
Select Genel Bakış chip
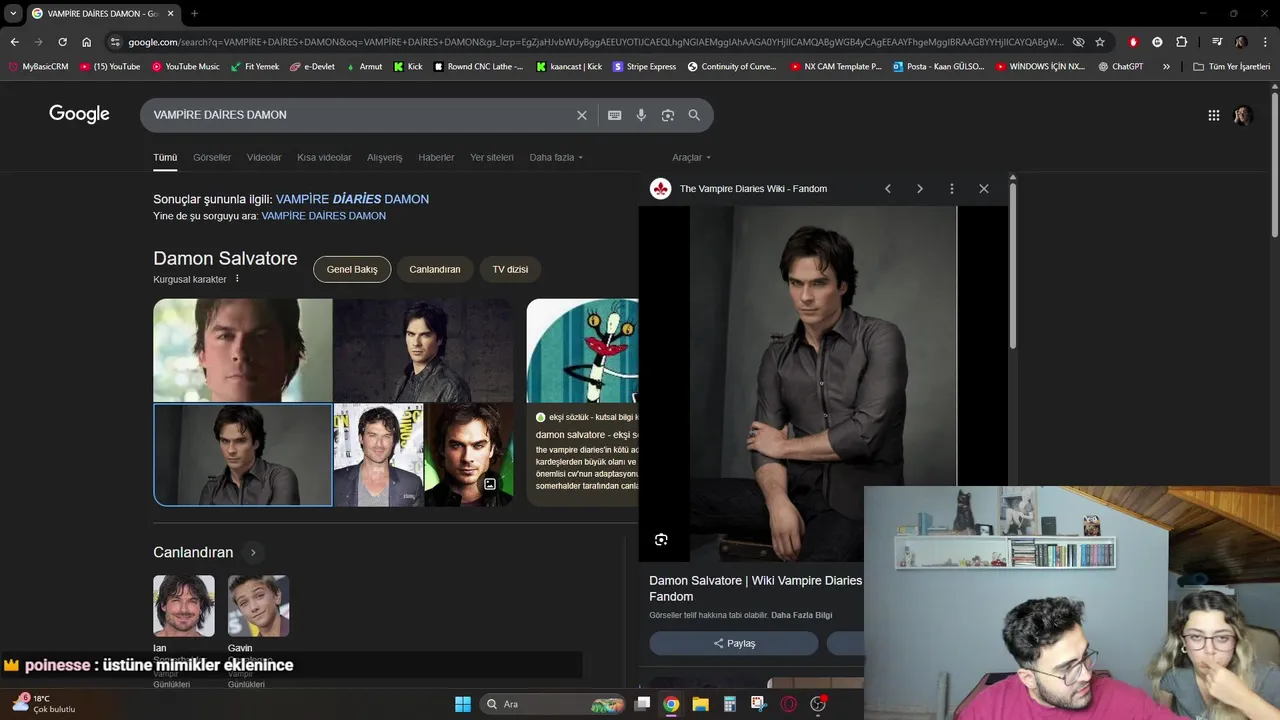352,269
